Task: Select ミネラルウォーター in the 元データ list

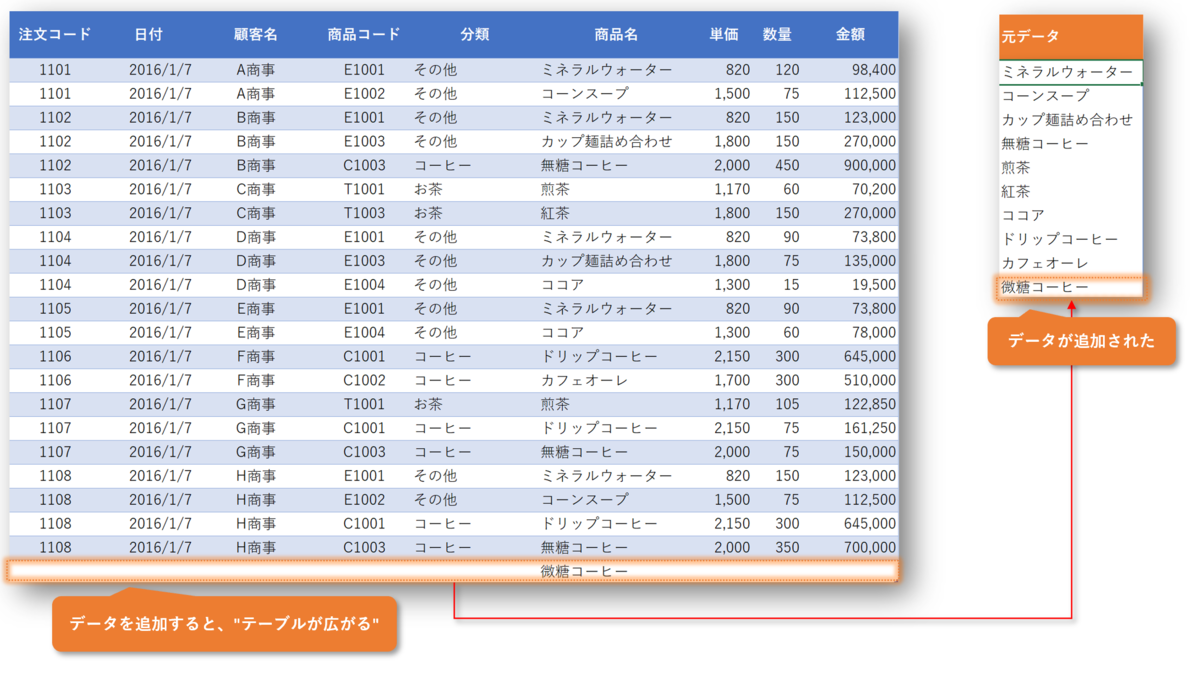Action: [x=1070, y=71]
